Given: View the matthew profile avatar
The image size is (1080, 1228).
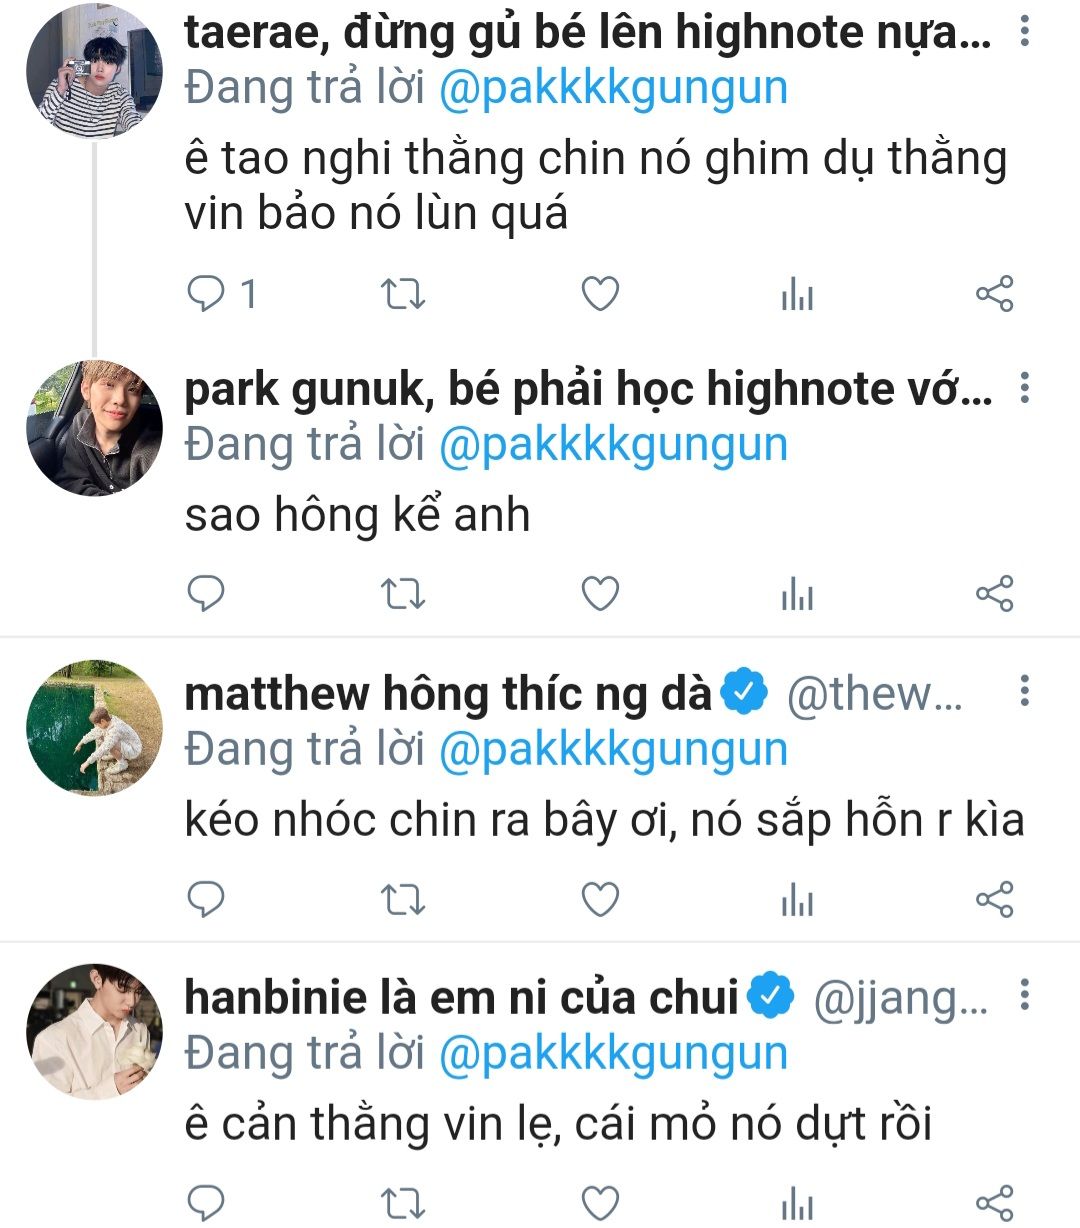Looking at the screenshot, I should click(94, 728).
